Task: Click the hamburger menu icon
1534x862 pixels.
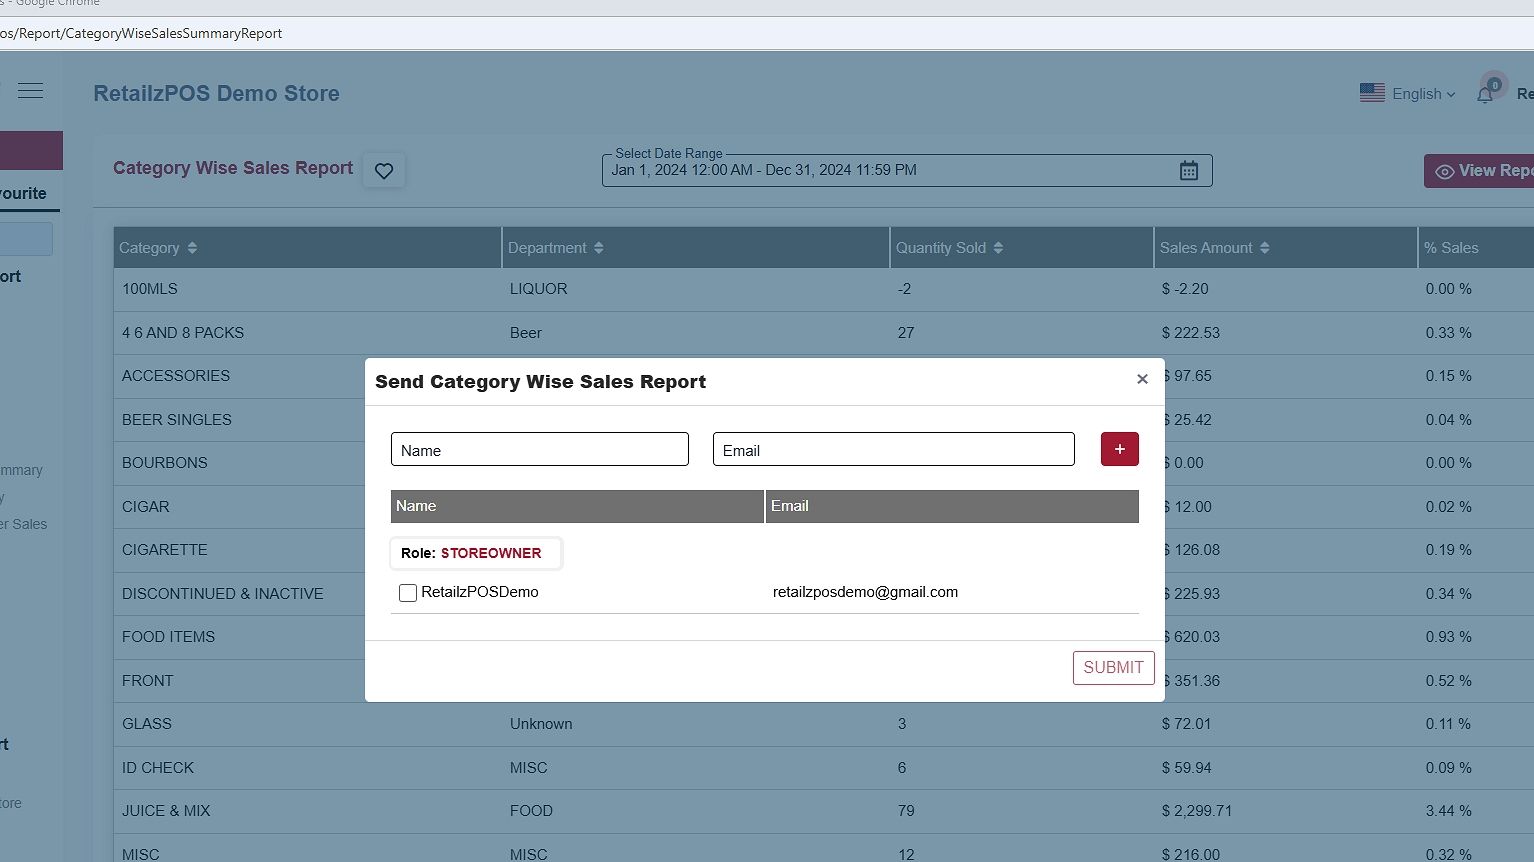Action: point(31,91)
